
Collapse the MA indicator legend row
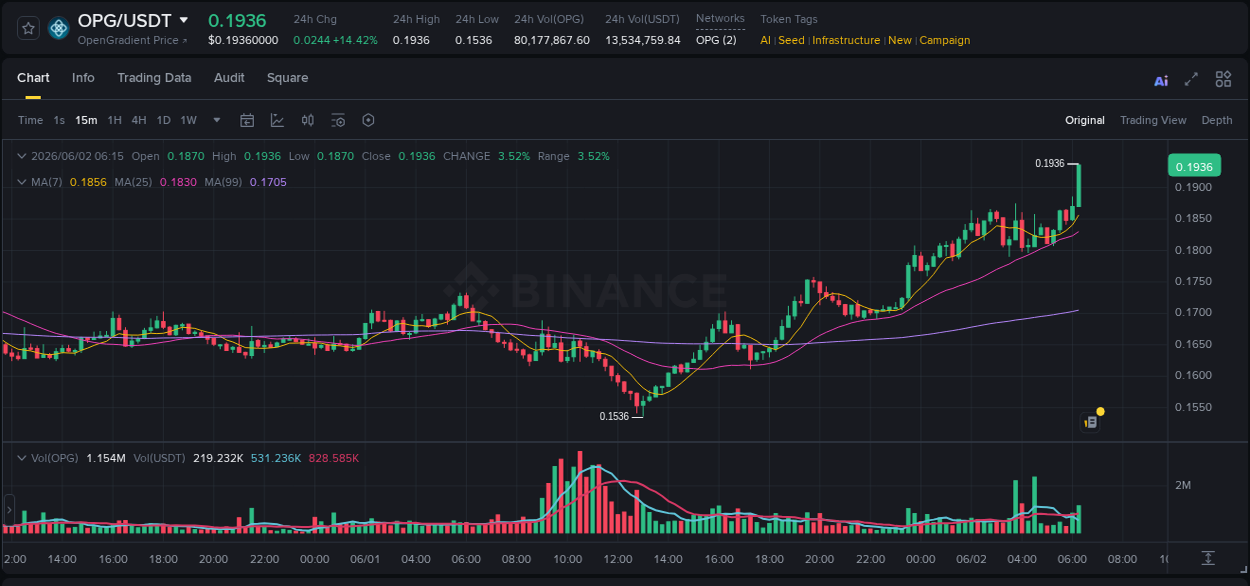tap(22, 182)
